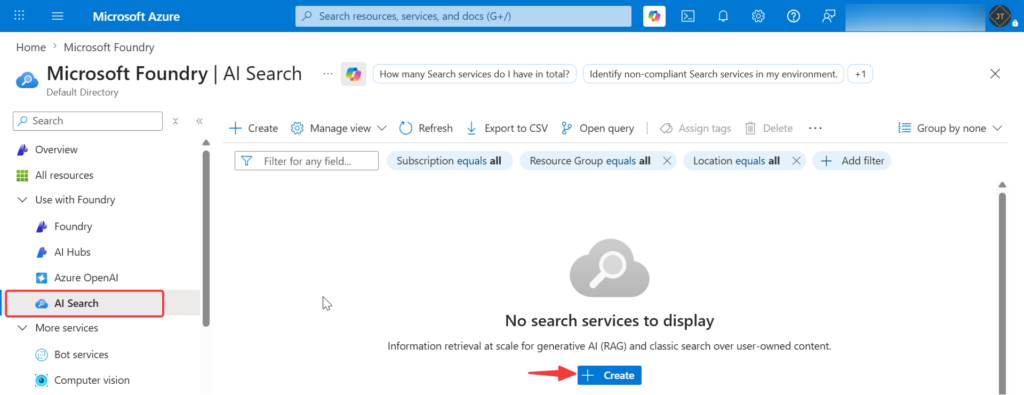Click the Filter for any field box
The image size is (1024, 395).
306,161
